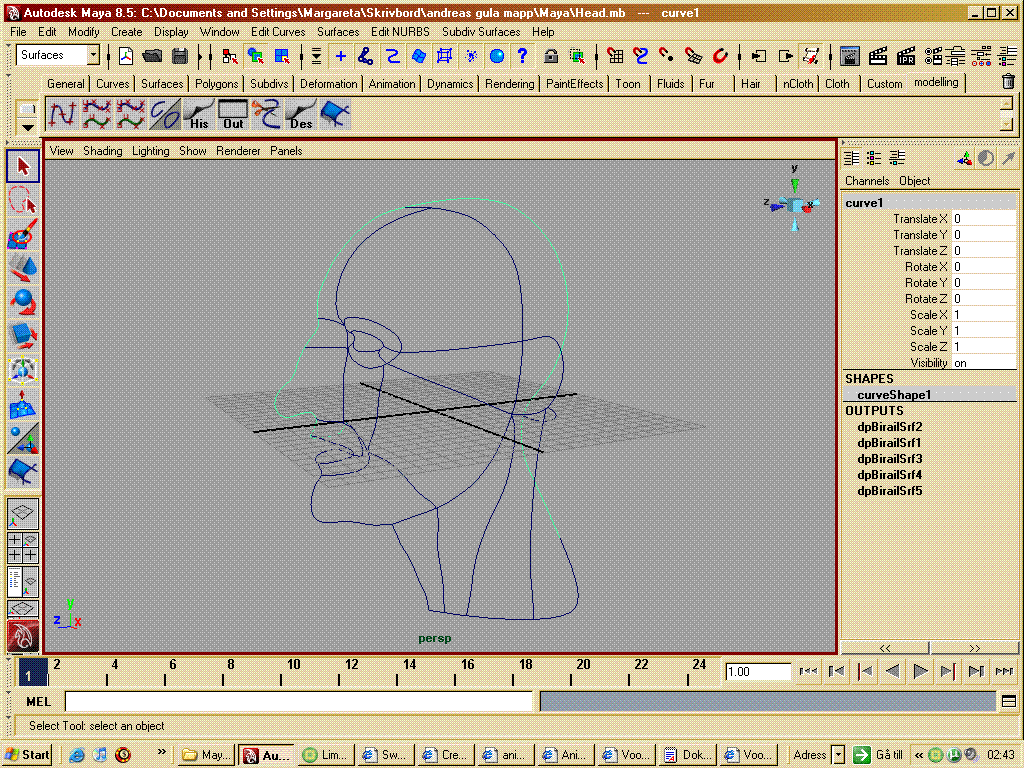Click the save scene floppy disk icon

(180, 56)
